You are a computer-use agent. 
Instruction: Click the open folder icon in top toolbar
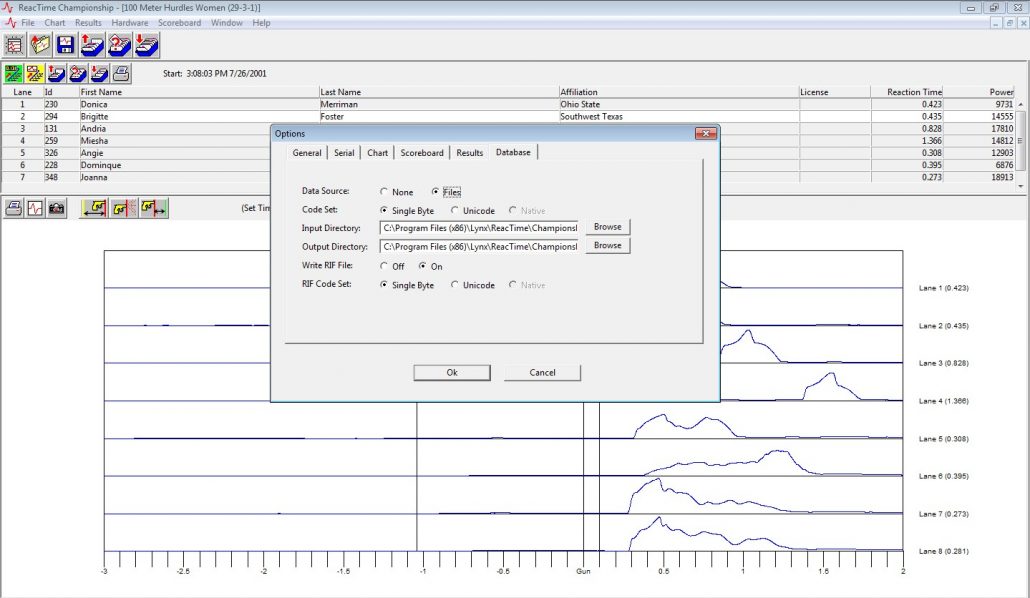pos(41,45)
